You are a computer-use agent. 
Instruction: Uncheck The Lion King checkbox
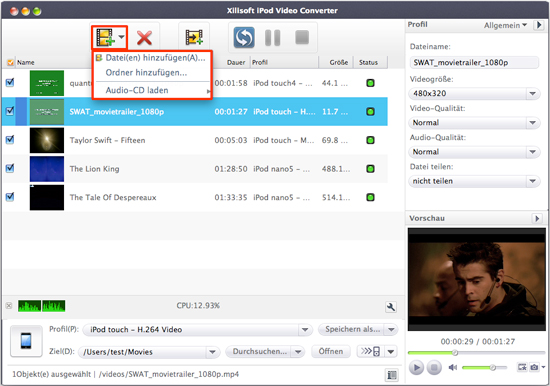[x=10, y=168]
